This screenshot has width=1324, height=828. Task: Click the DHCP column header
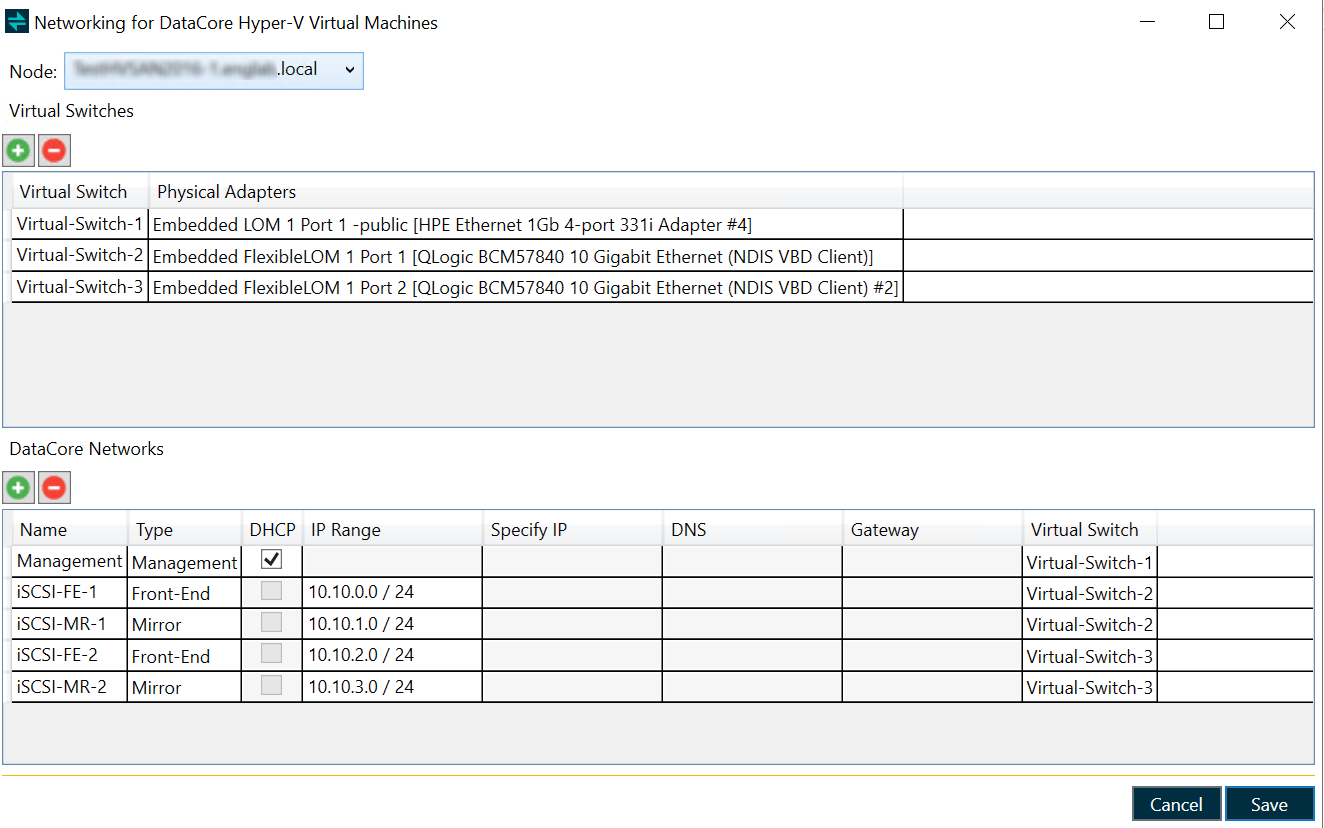click(x=272, y=529)
